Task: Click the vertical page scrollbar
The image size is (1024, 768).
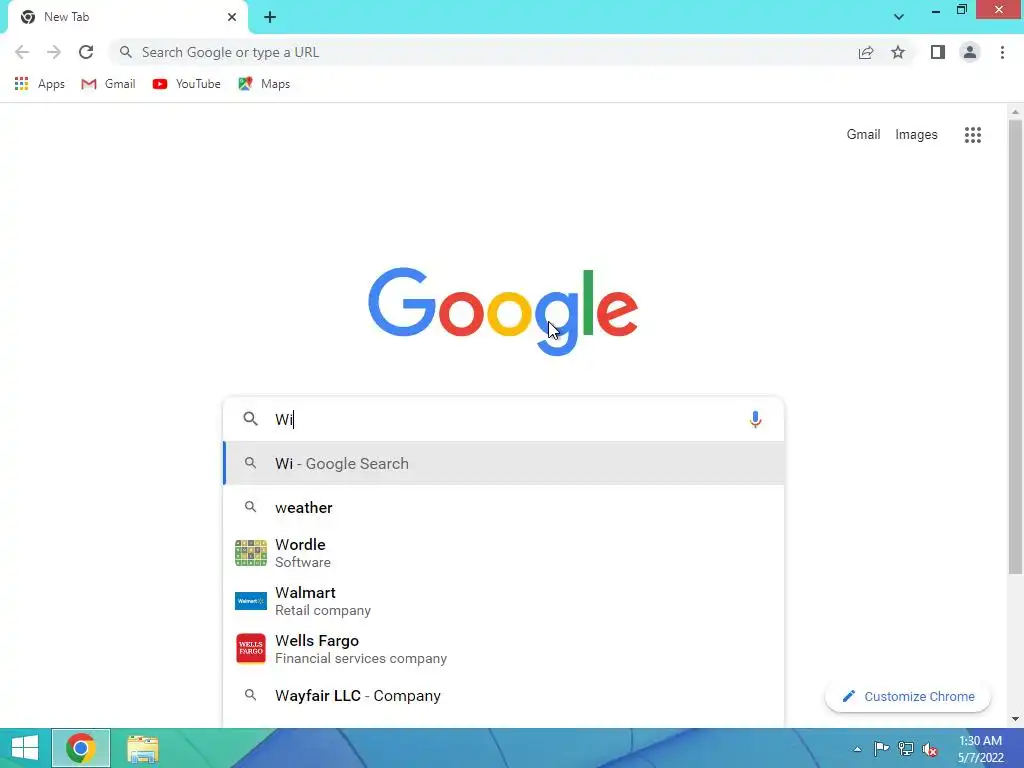Action: [x=1015, y=346]
